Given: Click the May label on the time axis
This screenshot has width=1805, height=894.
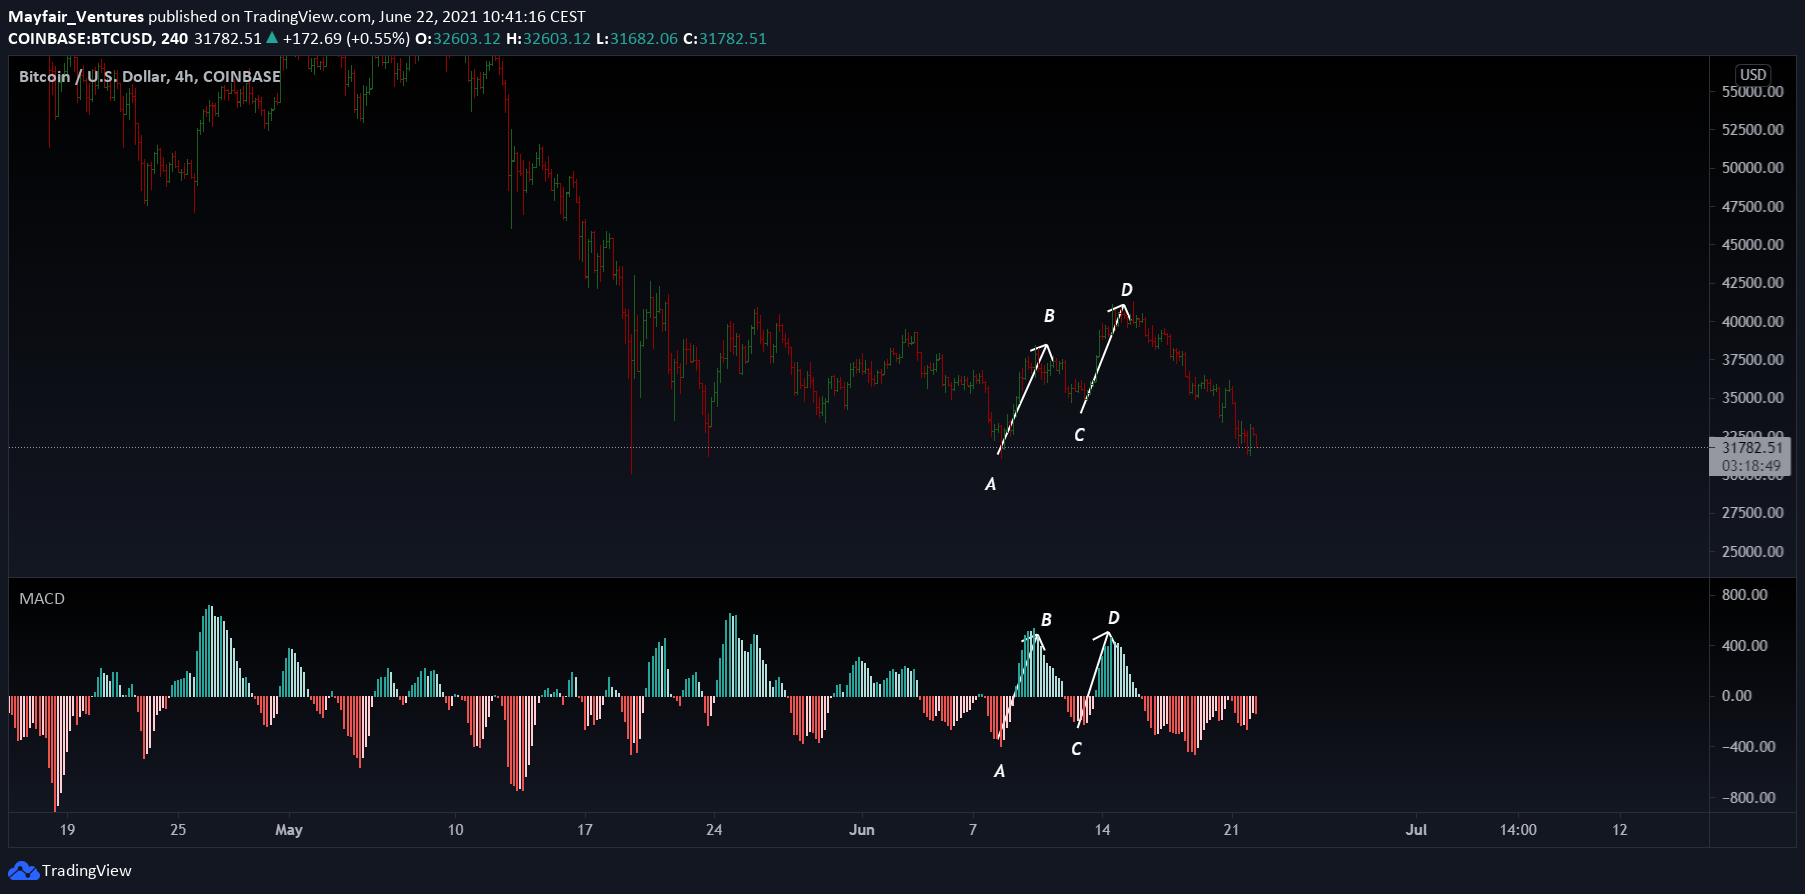Looking at the screenshot, I should coord(288,830).
